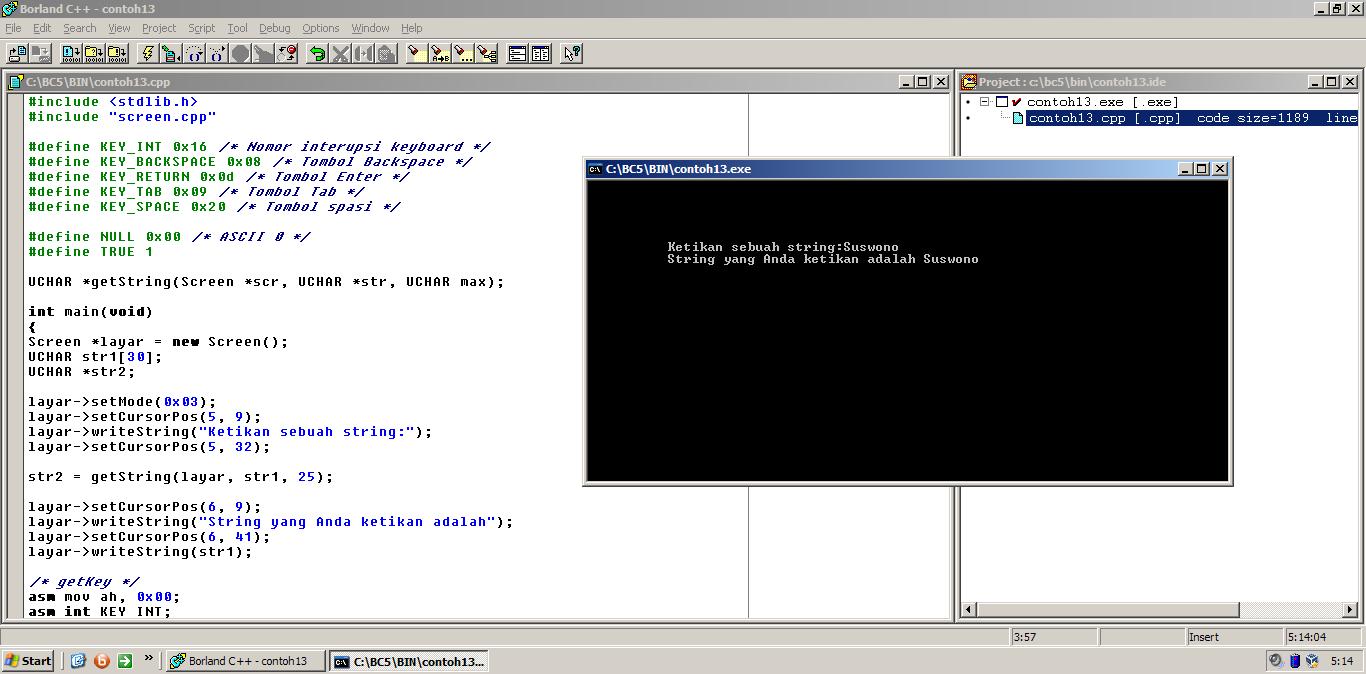Open the Options menu

click(x=321, y=28)
